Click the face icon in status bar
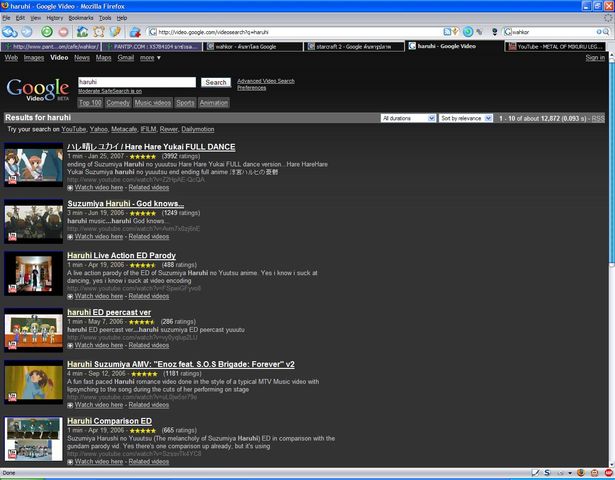615x480 pixels. click(595, 473)
